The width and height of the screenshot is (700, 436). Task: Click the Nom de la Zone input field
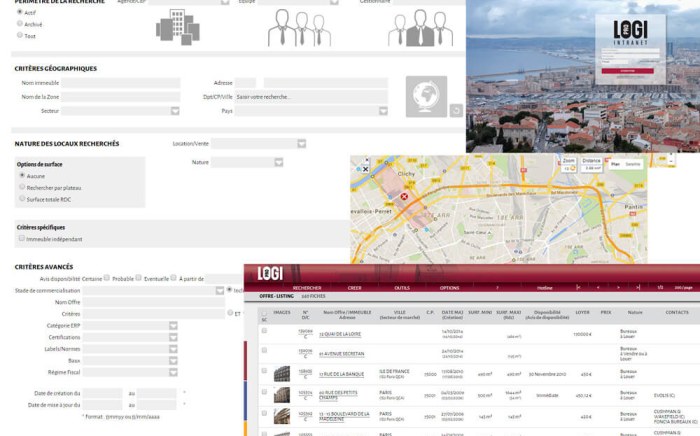point(121,96)
